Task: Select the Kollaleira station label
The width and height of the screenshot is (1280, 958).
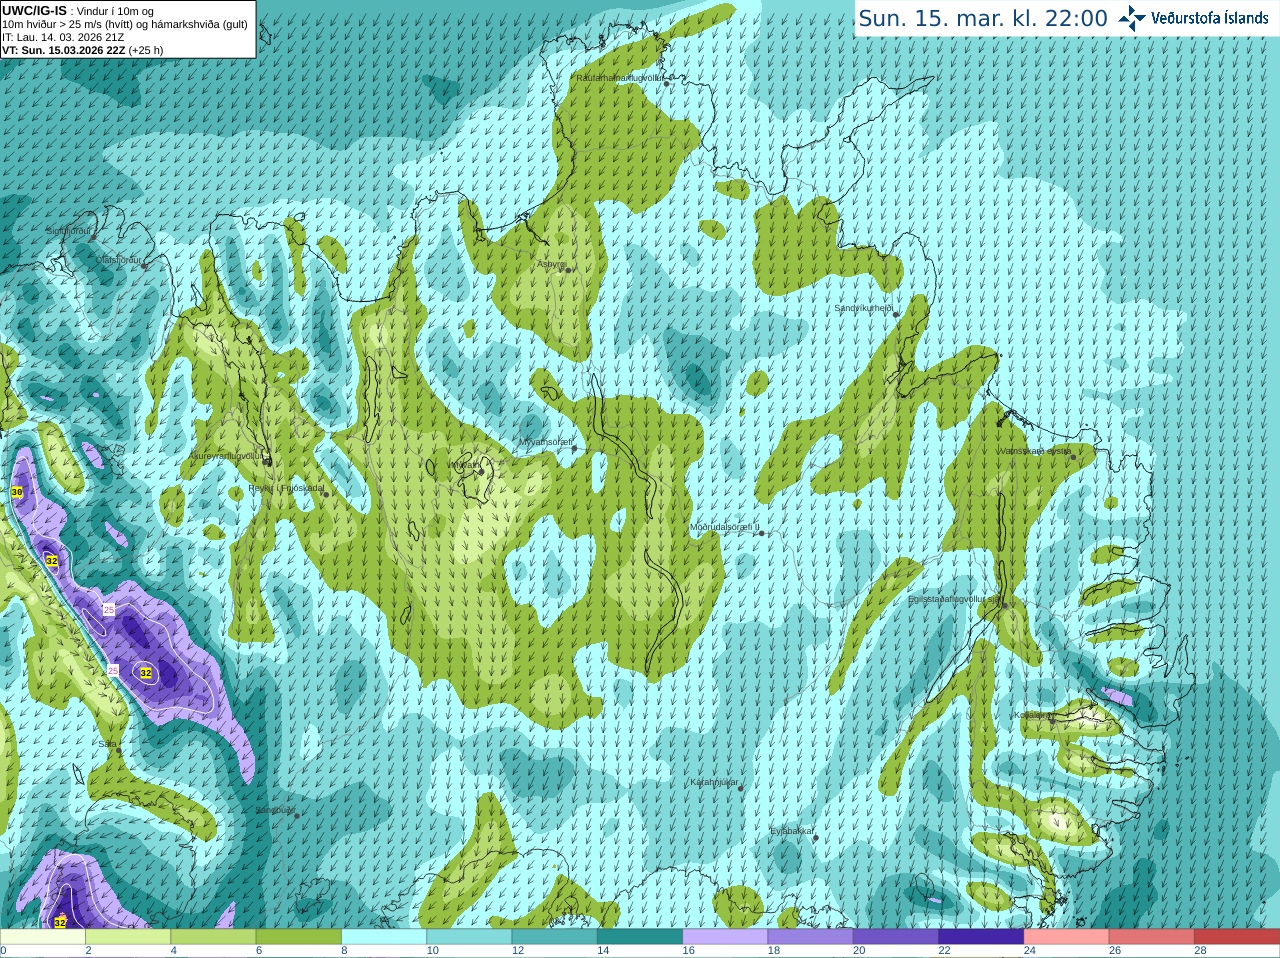Action: point(1031,715)
